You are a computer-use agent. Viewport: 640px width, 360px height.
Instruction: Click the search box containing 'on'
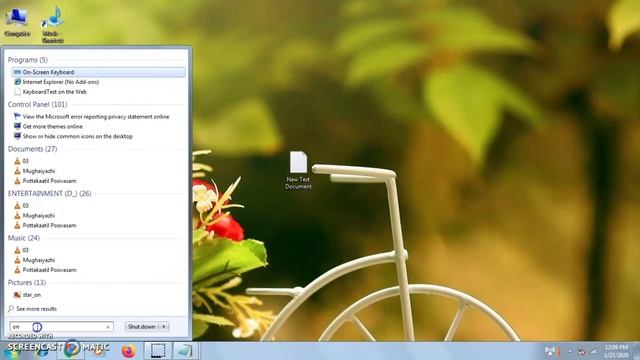(x=61, y=327)
